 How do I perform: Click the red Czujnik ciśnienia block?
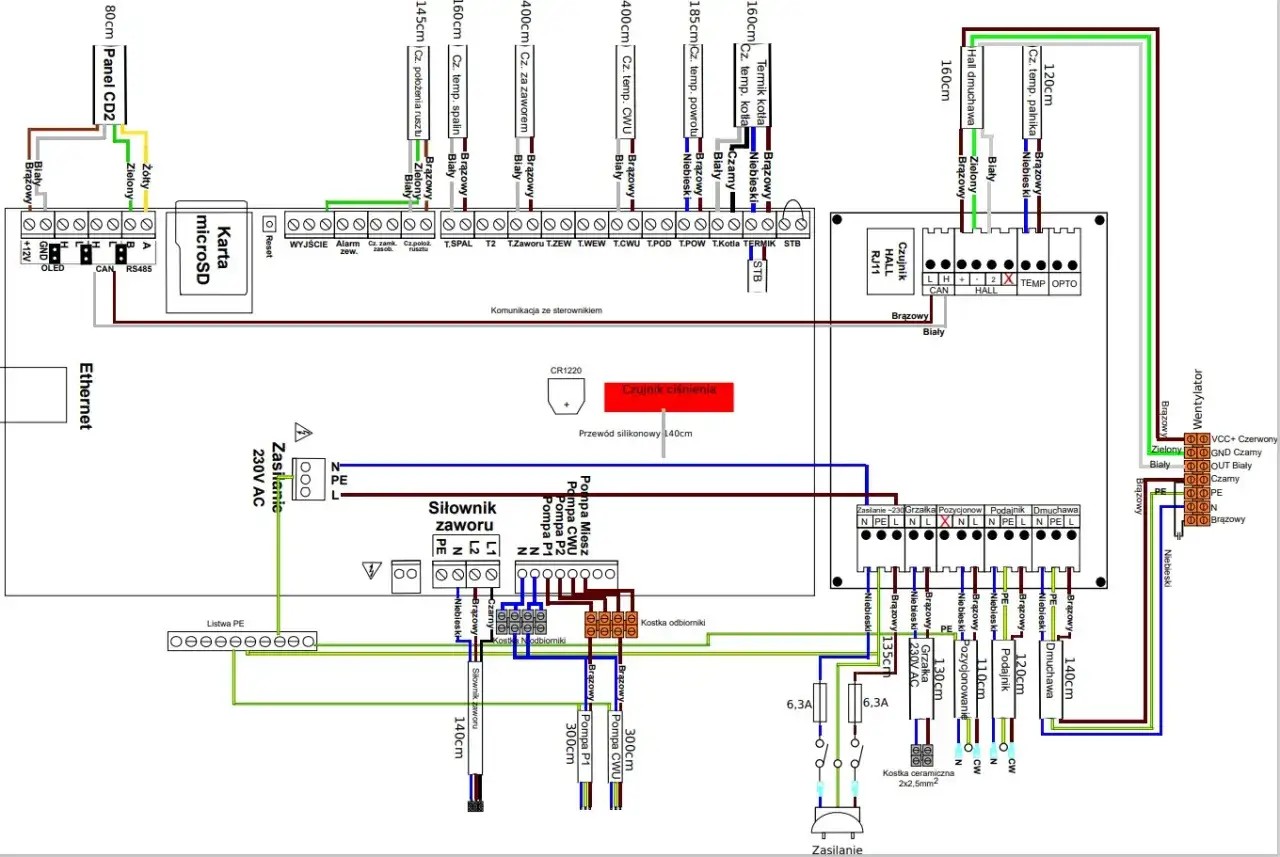(x=668, y=396)
